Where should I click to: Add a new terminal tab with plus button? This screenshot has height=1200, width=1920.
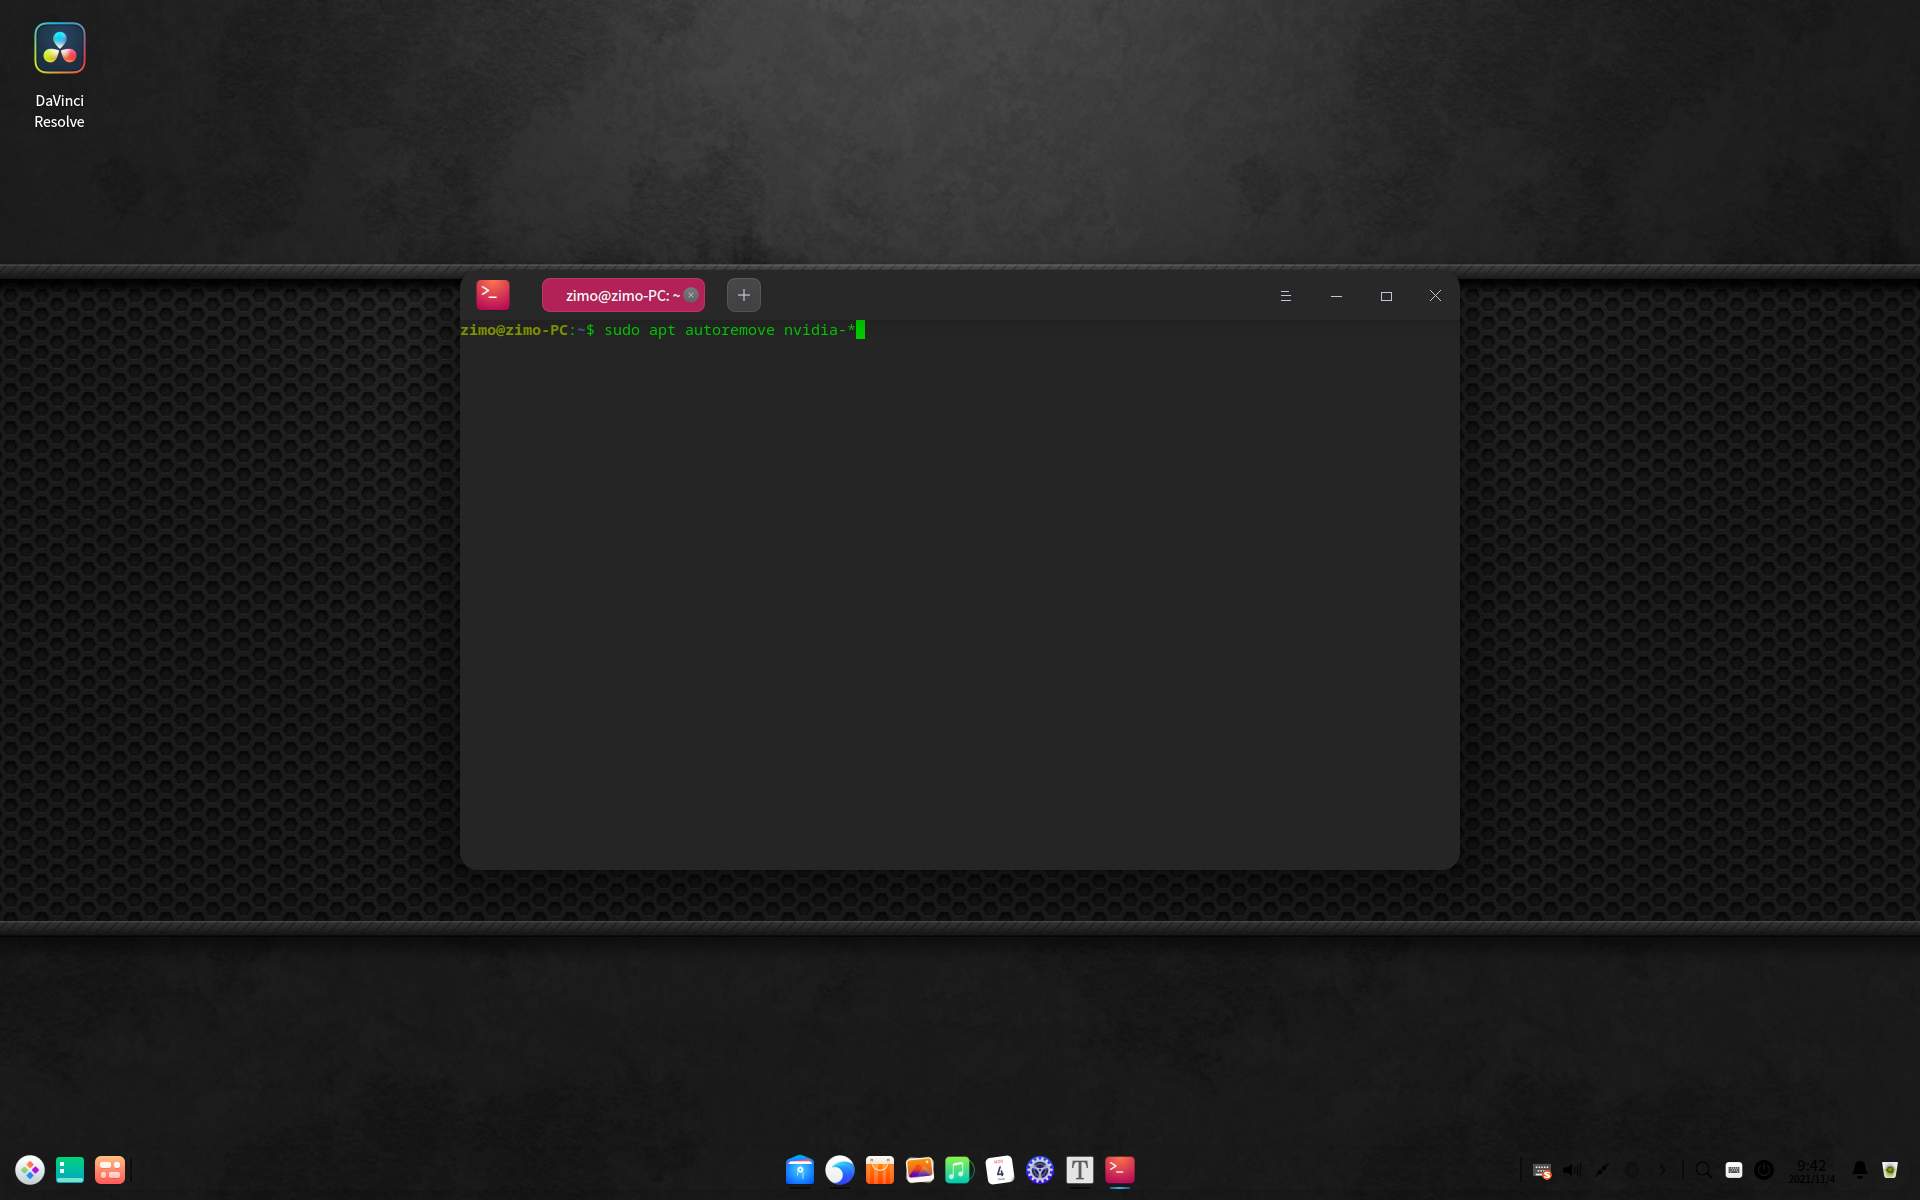tap(743, 295)
